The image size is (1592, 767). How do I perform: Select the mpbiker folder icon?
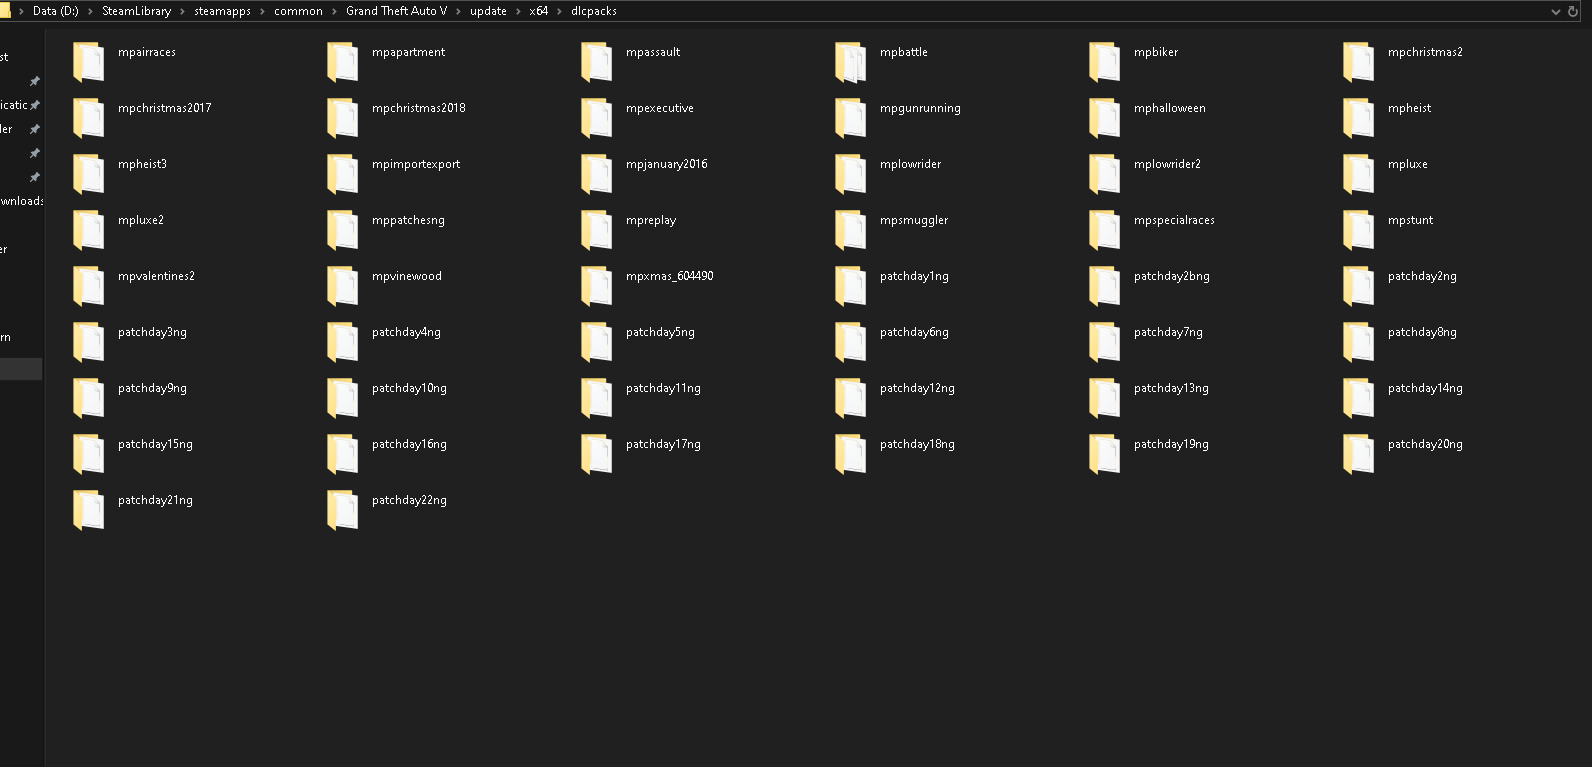pyautogui.click(x=1104, y=61)
